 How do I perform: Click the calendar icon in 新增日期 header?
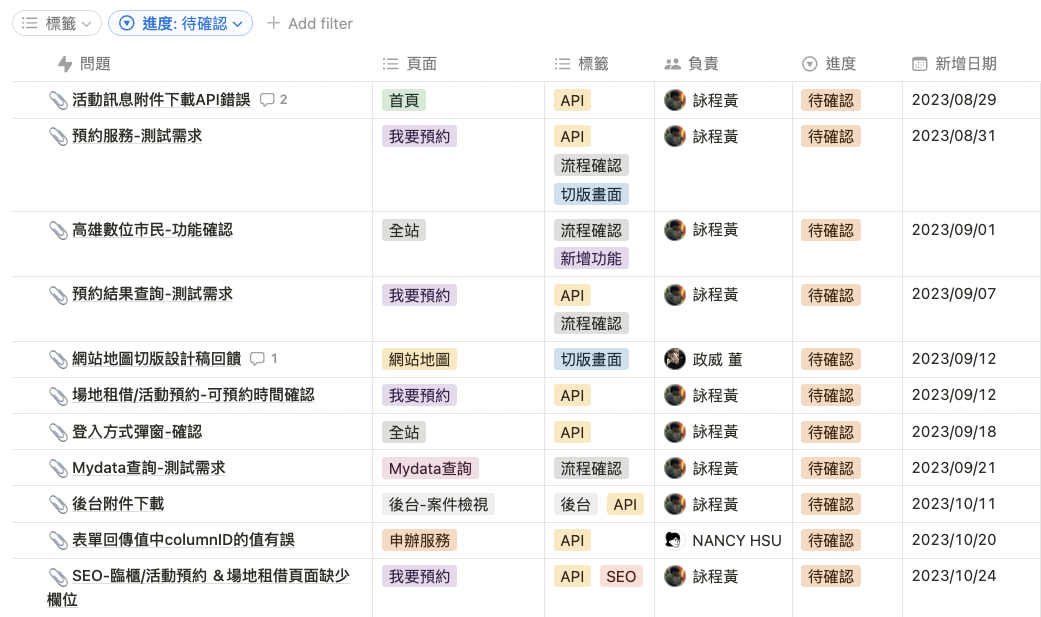(x=919, y=64)
